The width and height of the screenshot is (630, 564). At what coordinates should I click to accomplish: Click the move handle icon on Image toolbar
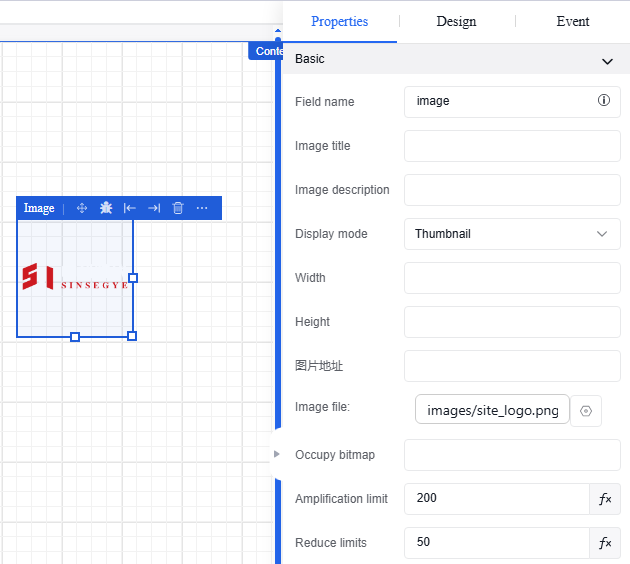(x=82, y=208)
